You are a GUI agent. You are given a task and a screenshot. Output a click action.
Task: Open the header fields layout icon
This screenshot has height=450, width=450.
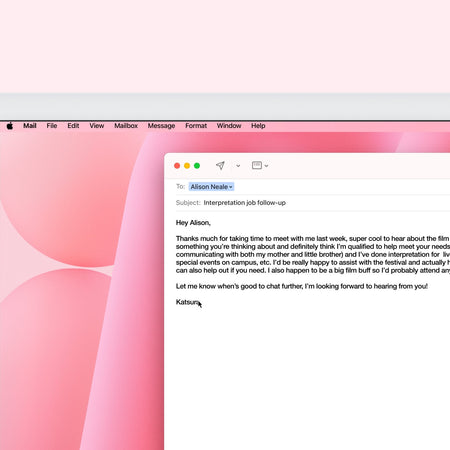pyautogui.click(x=257, y=165)
